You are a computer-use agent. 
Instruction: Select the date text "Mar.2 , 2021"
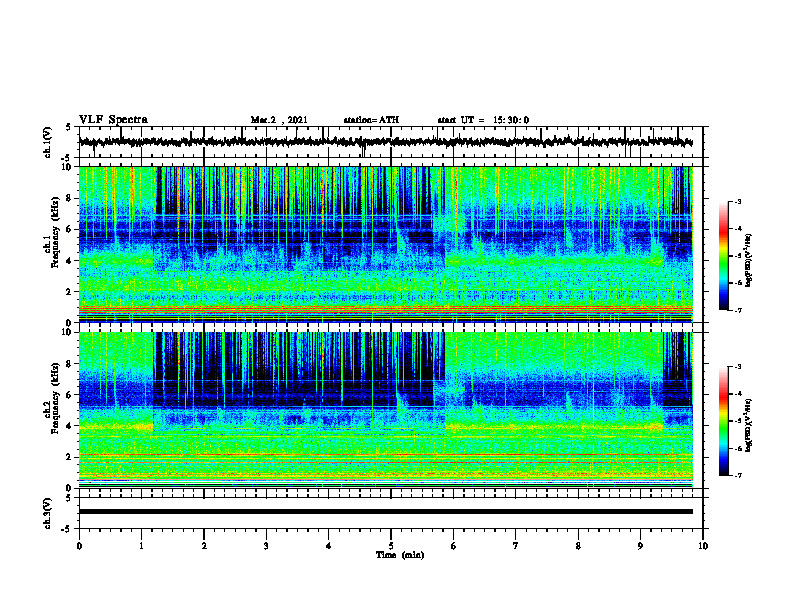click(x=279, y=120)
